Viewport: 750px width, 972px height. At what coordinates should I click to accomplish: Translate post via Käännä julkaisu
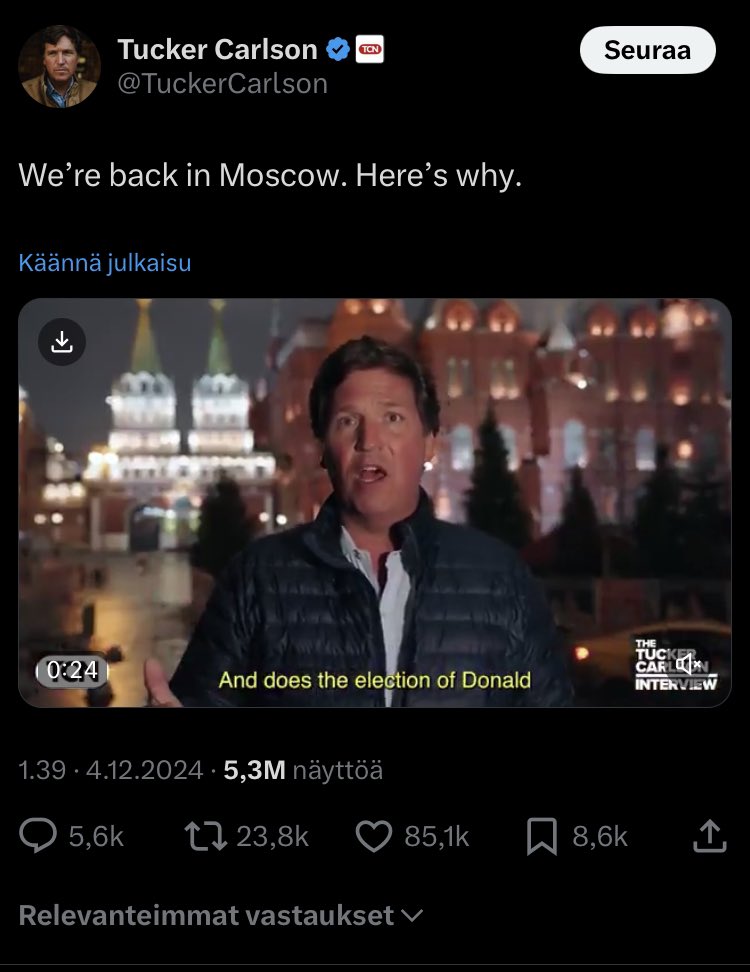(105, 262)
